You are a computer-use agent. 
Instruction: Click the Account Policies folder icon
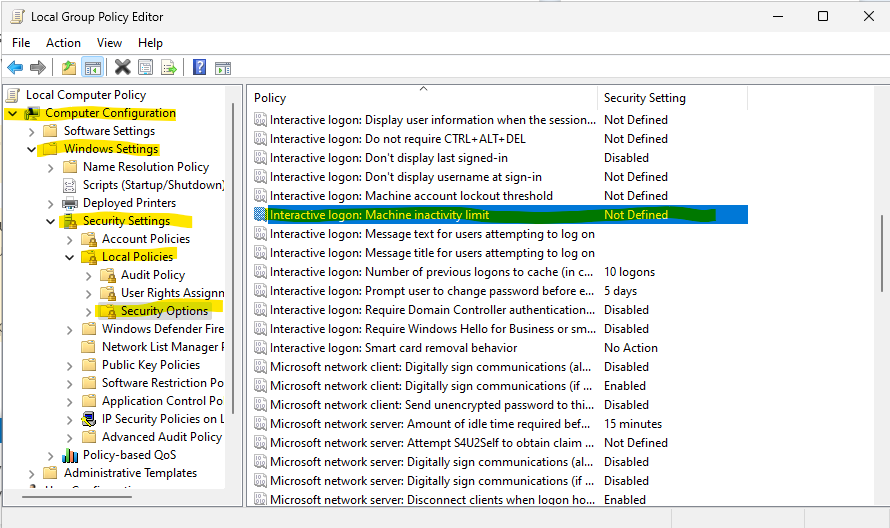[x=89, y=239]
